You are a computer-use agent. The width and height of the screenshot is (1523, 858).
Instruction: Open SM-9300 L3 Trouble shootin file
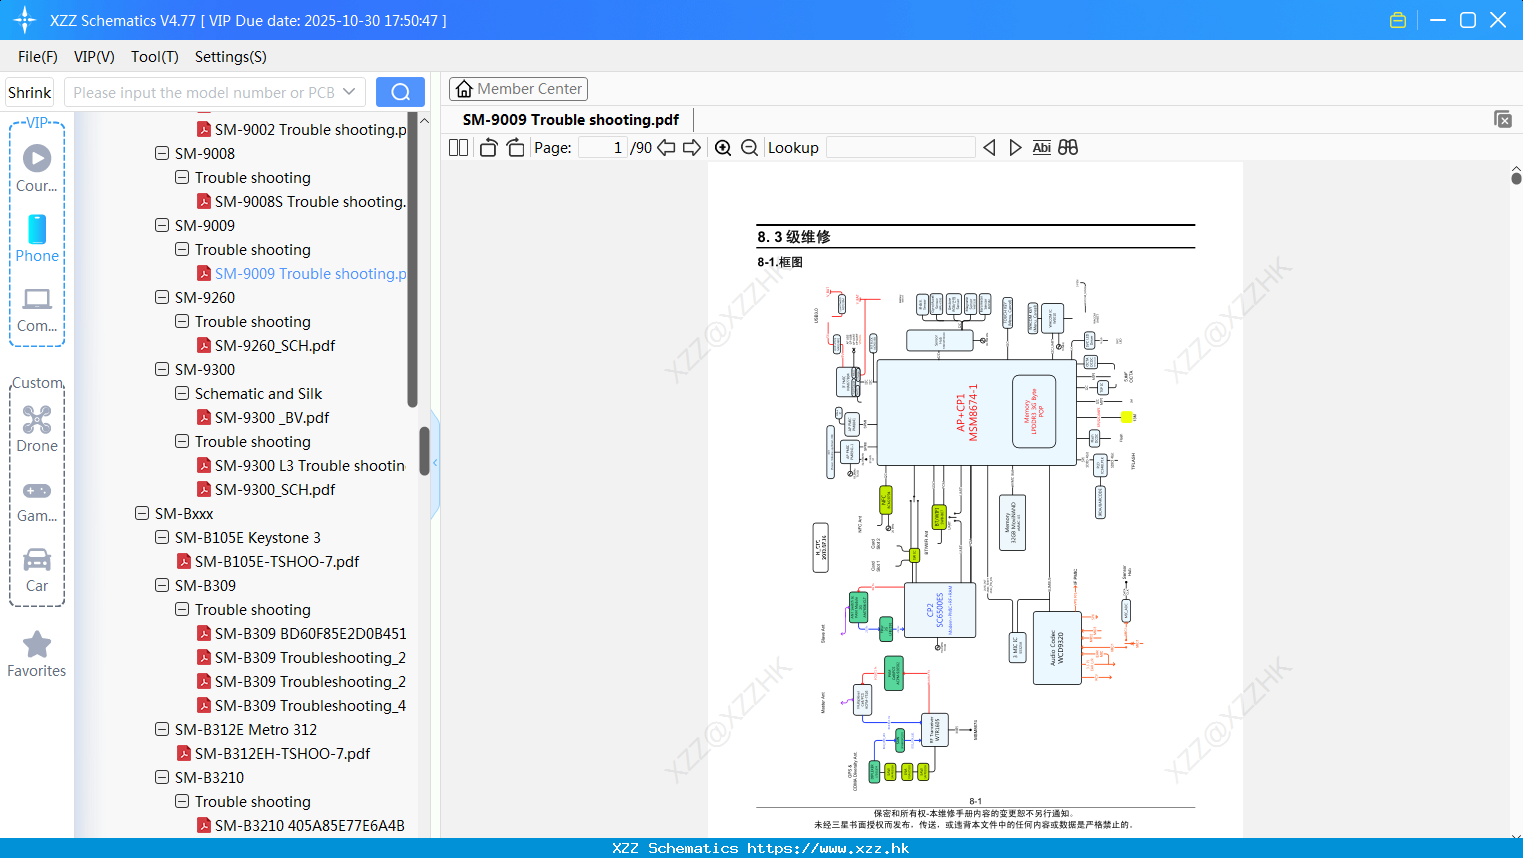point(300,466)
